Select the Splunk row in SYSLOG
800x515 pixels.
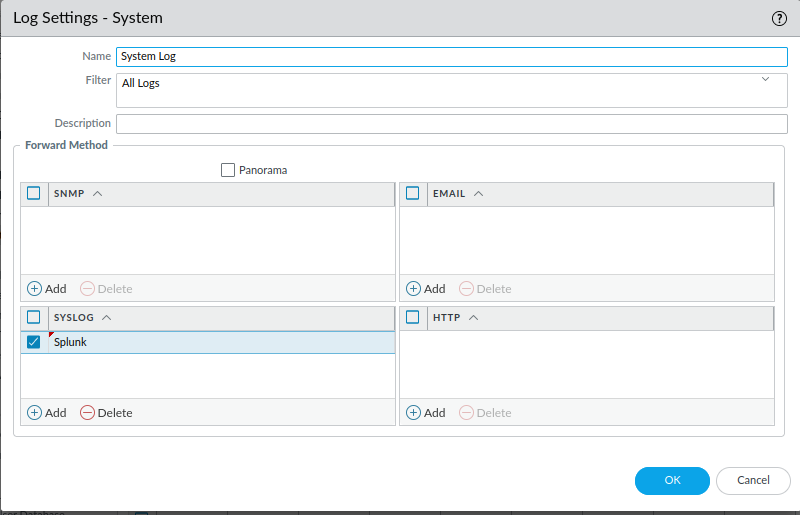point(208,342)
